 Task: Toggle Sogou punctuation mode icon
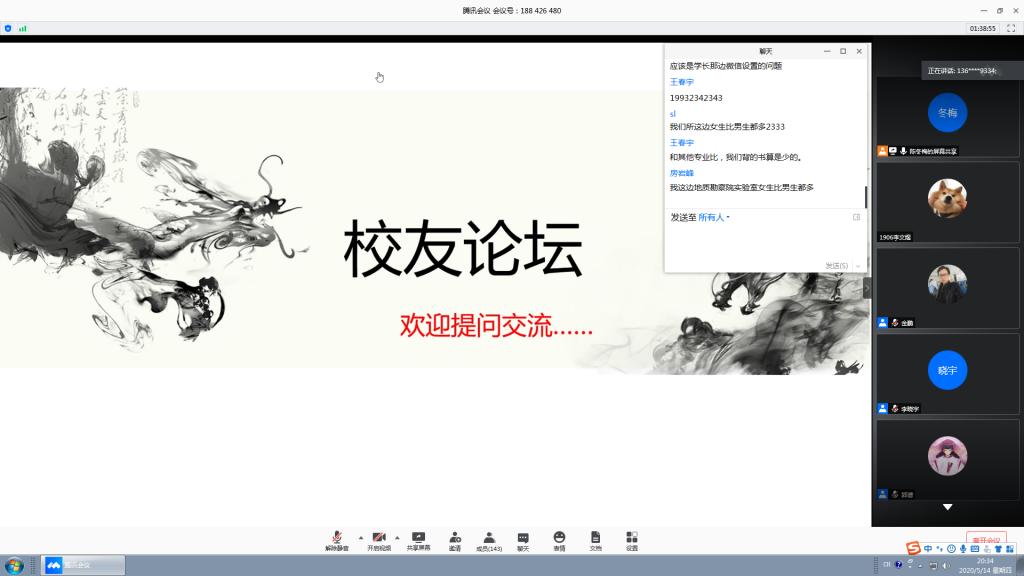[940, 549]
